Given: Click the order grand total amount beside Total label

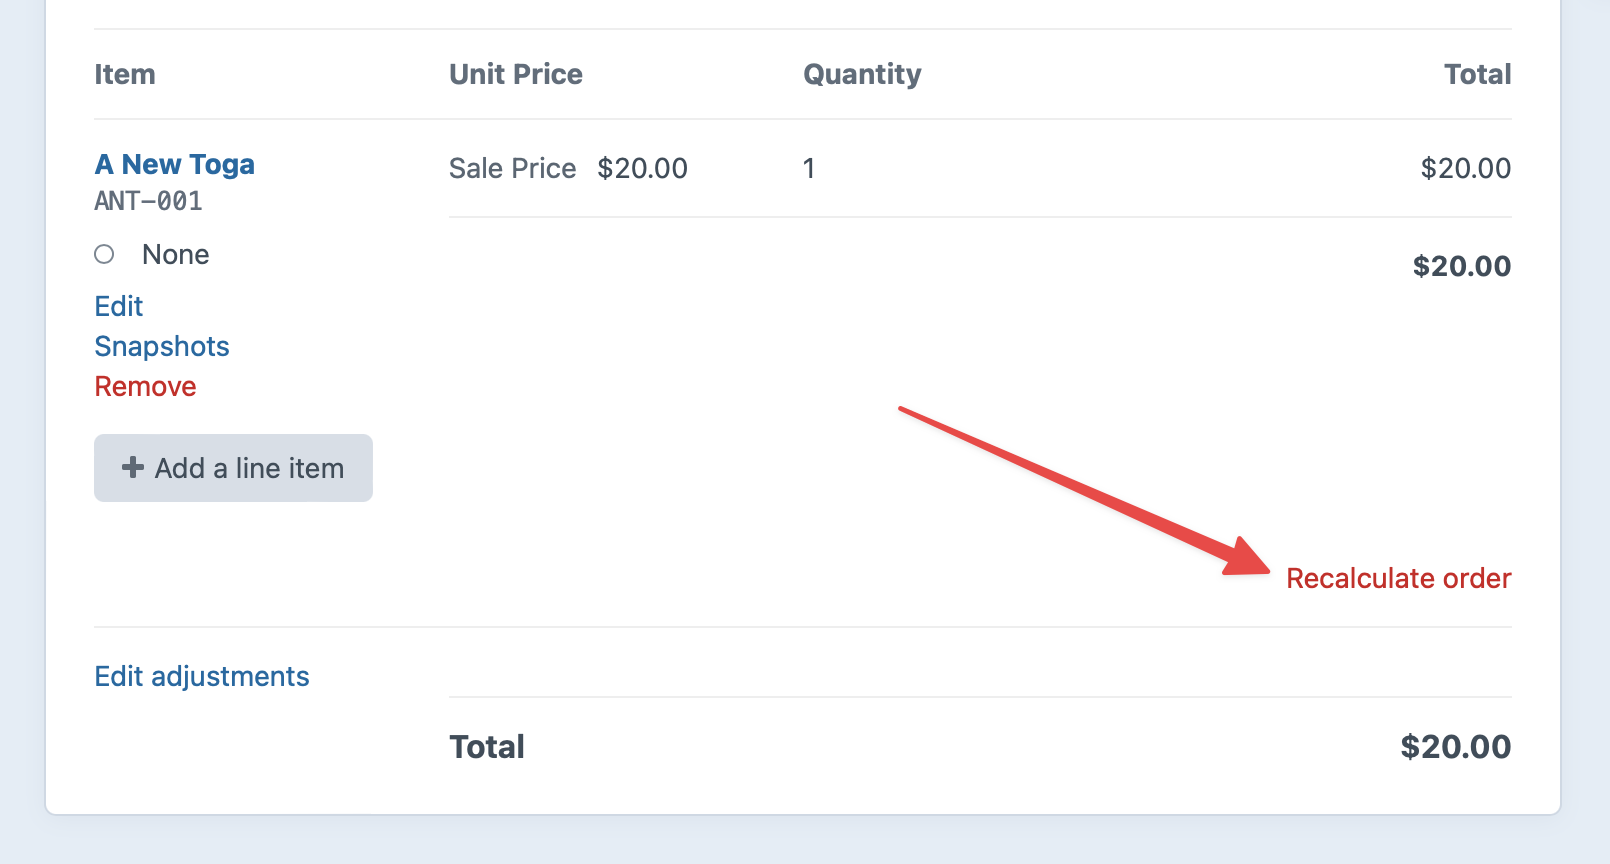Looking at the screenshot, I should (x=1455, y=747).
